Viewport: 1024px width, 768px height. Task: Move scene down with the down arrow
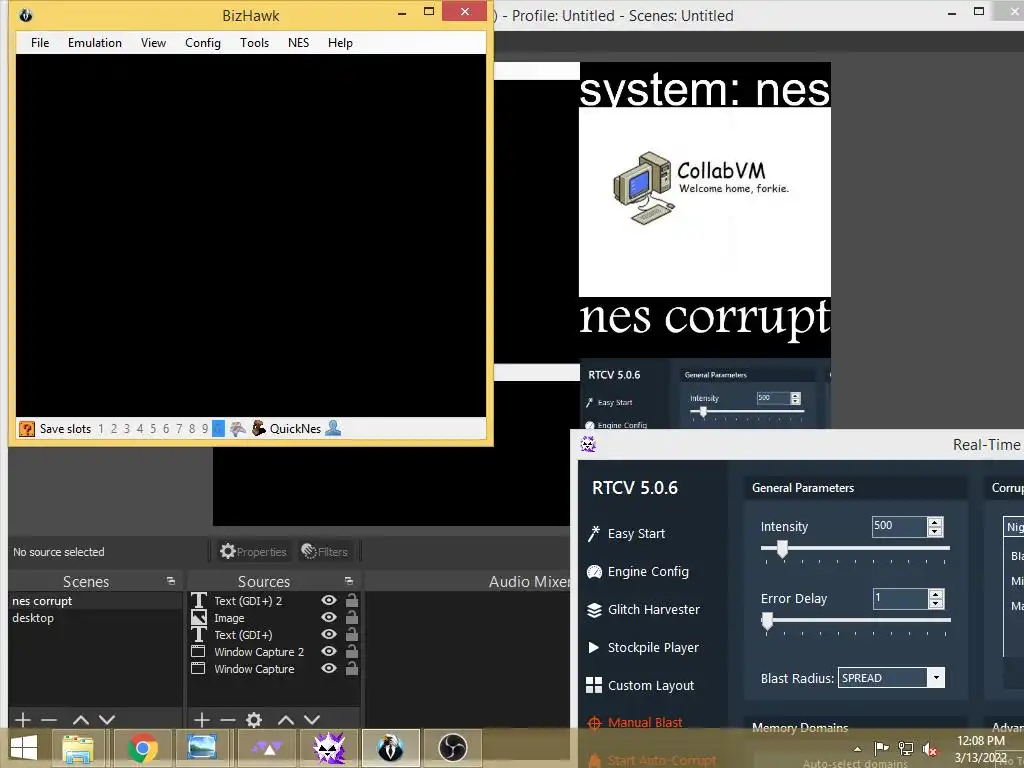click(x=107, y=720)
